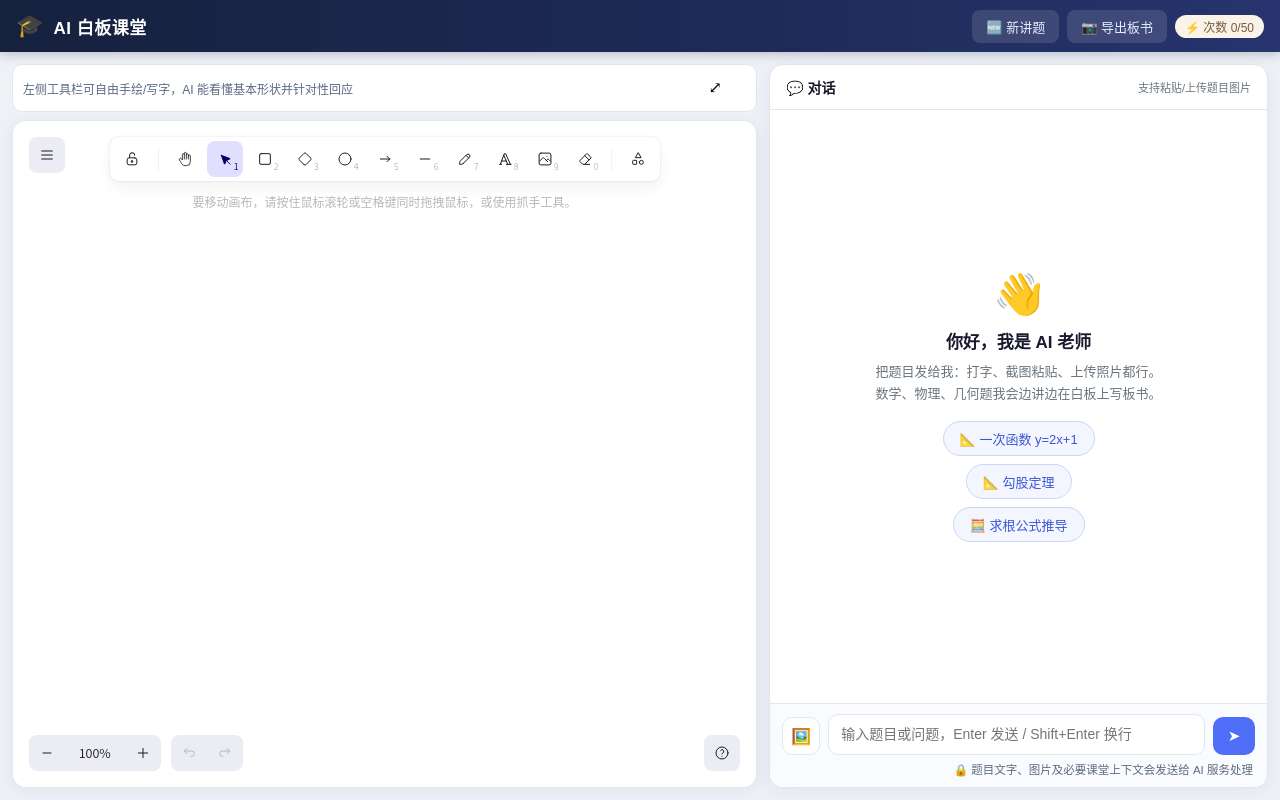
Task: Expand whiteboard to fullscreen
Action: point(715,88)
